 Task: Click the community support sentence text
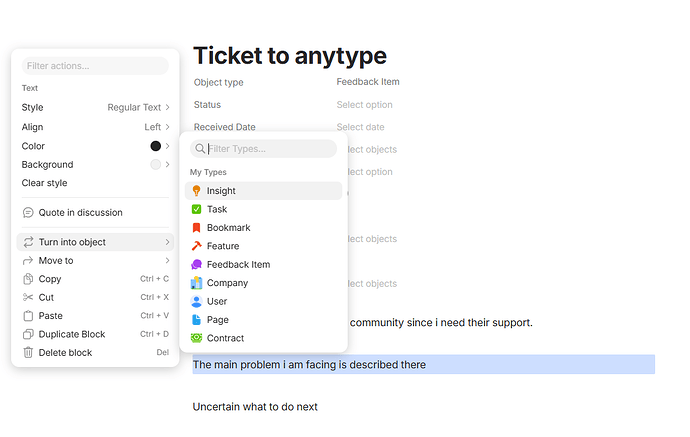click(441, 323)
